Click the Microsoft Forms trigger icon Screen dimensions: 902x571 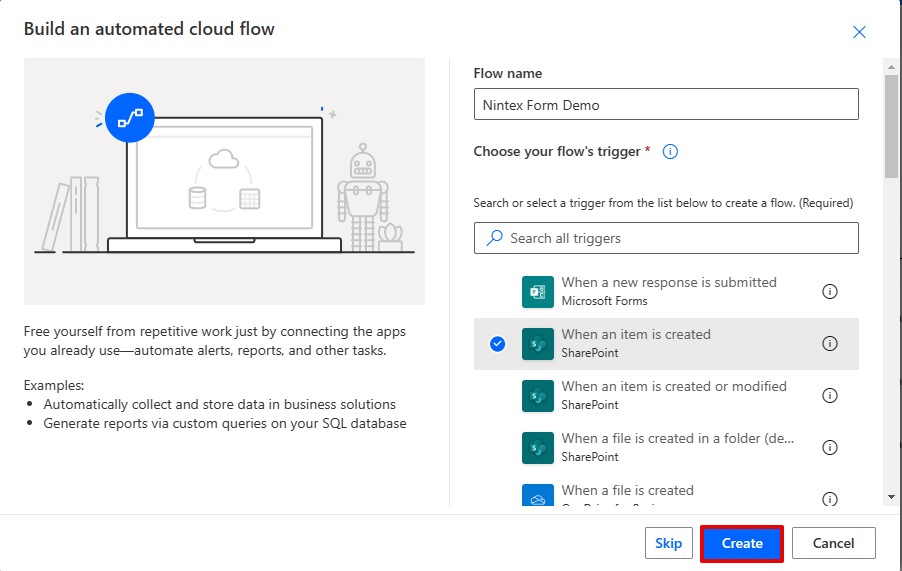coord(537,292)
